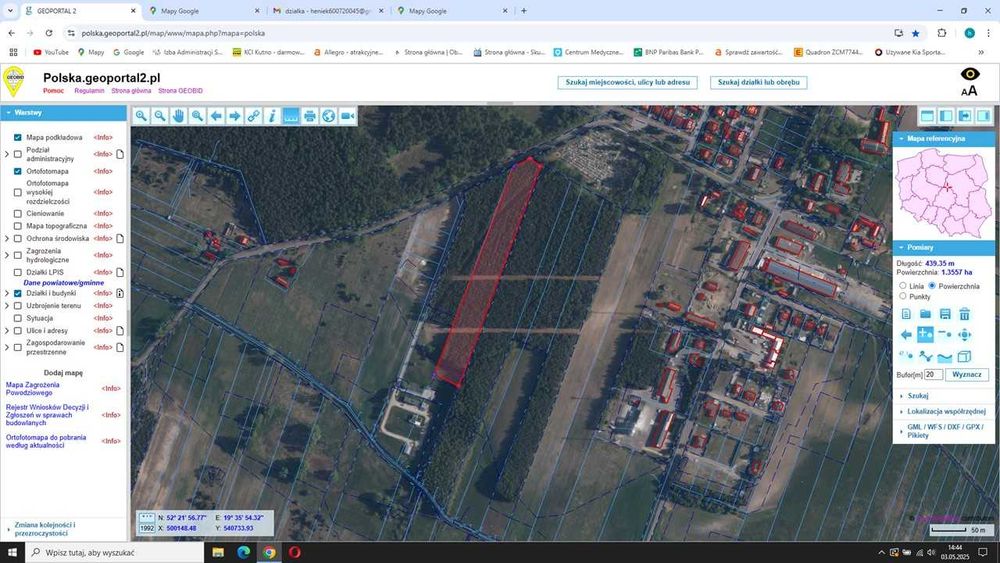The width and height of the screenshot is (1000, 563).
Task: Select Linia measurement radio button
Action: pos(902,286)
